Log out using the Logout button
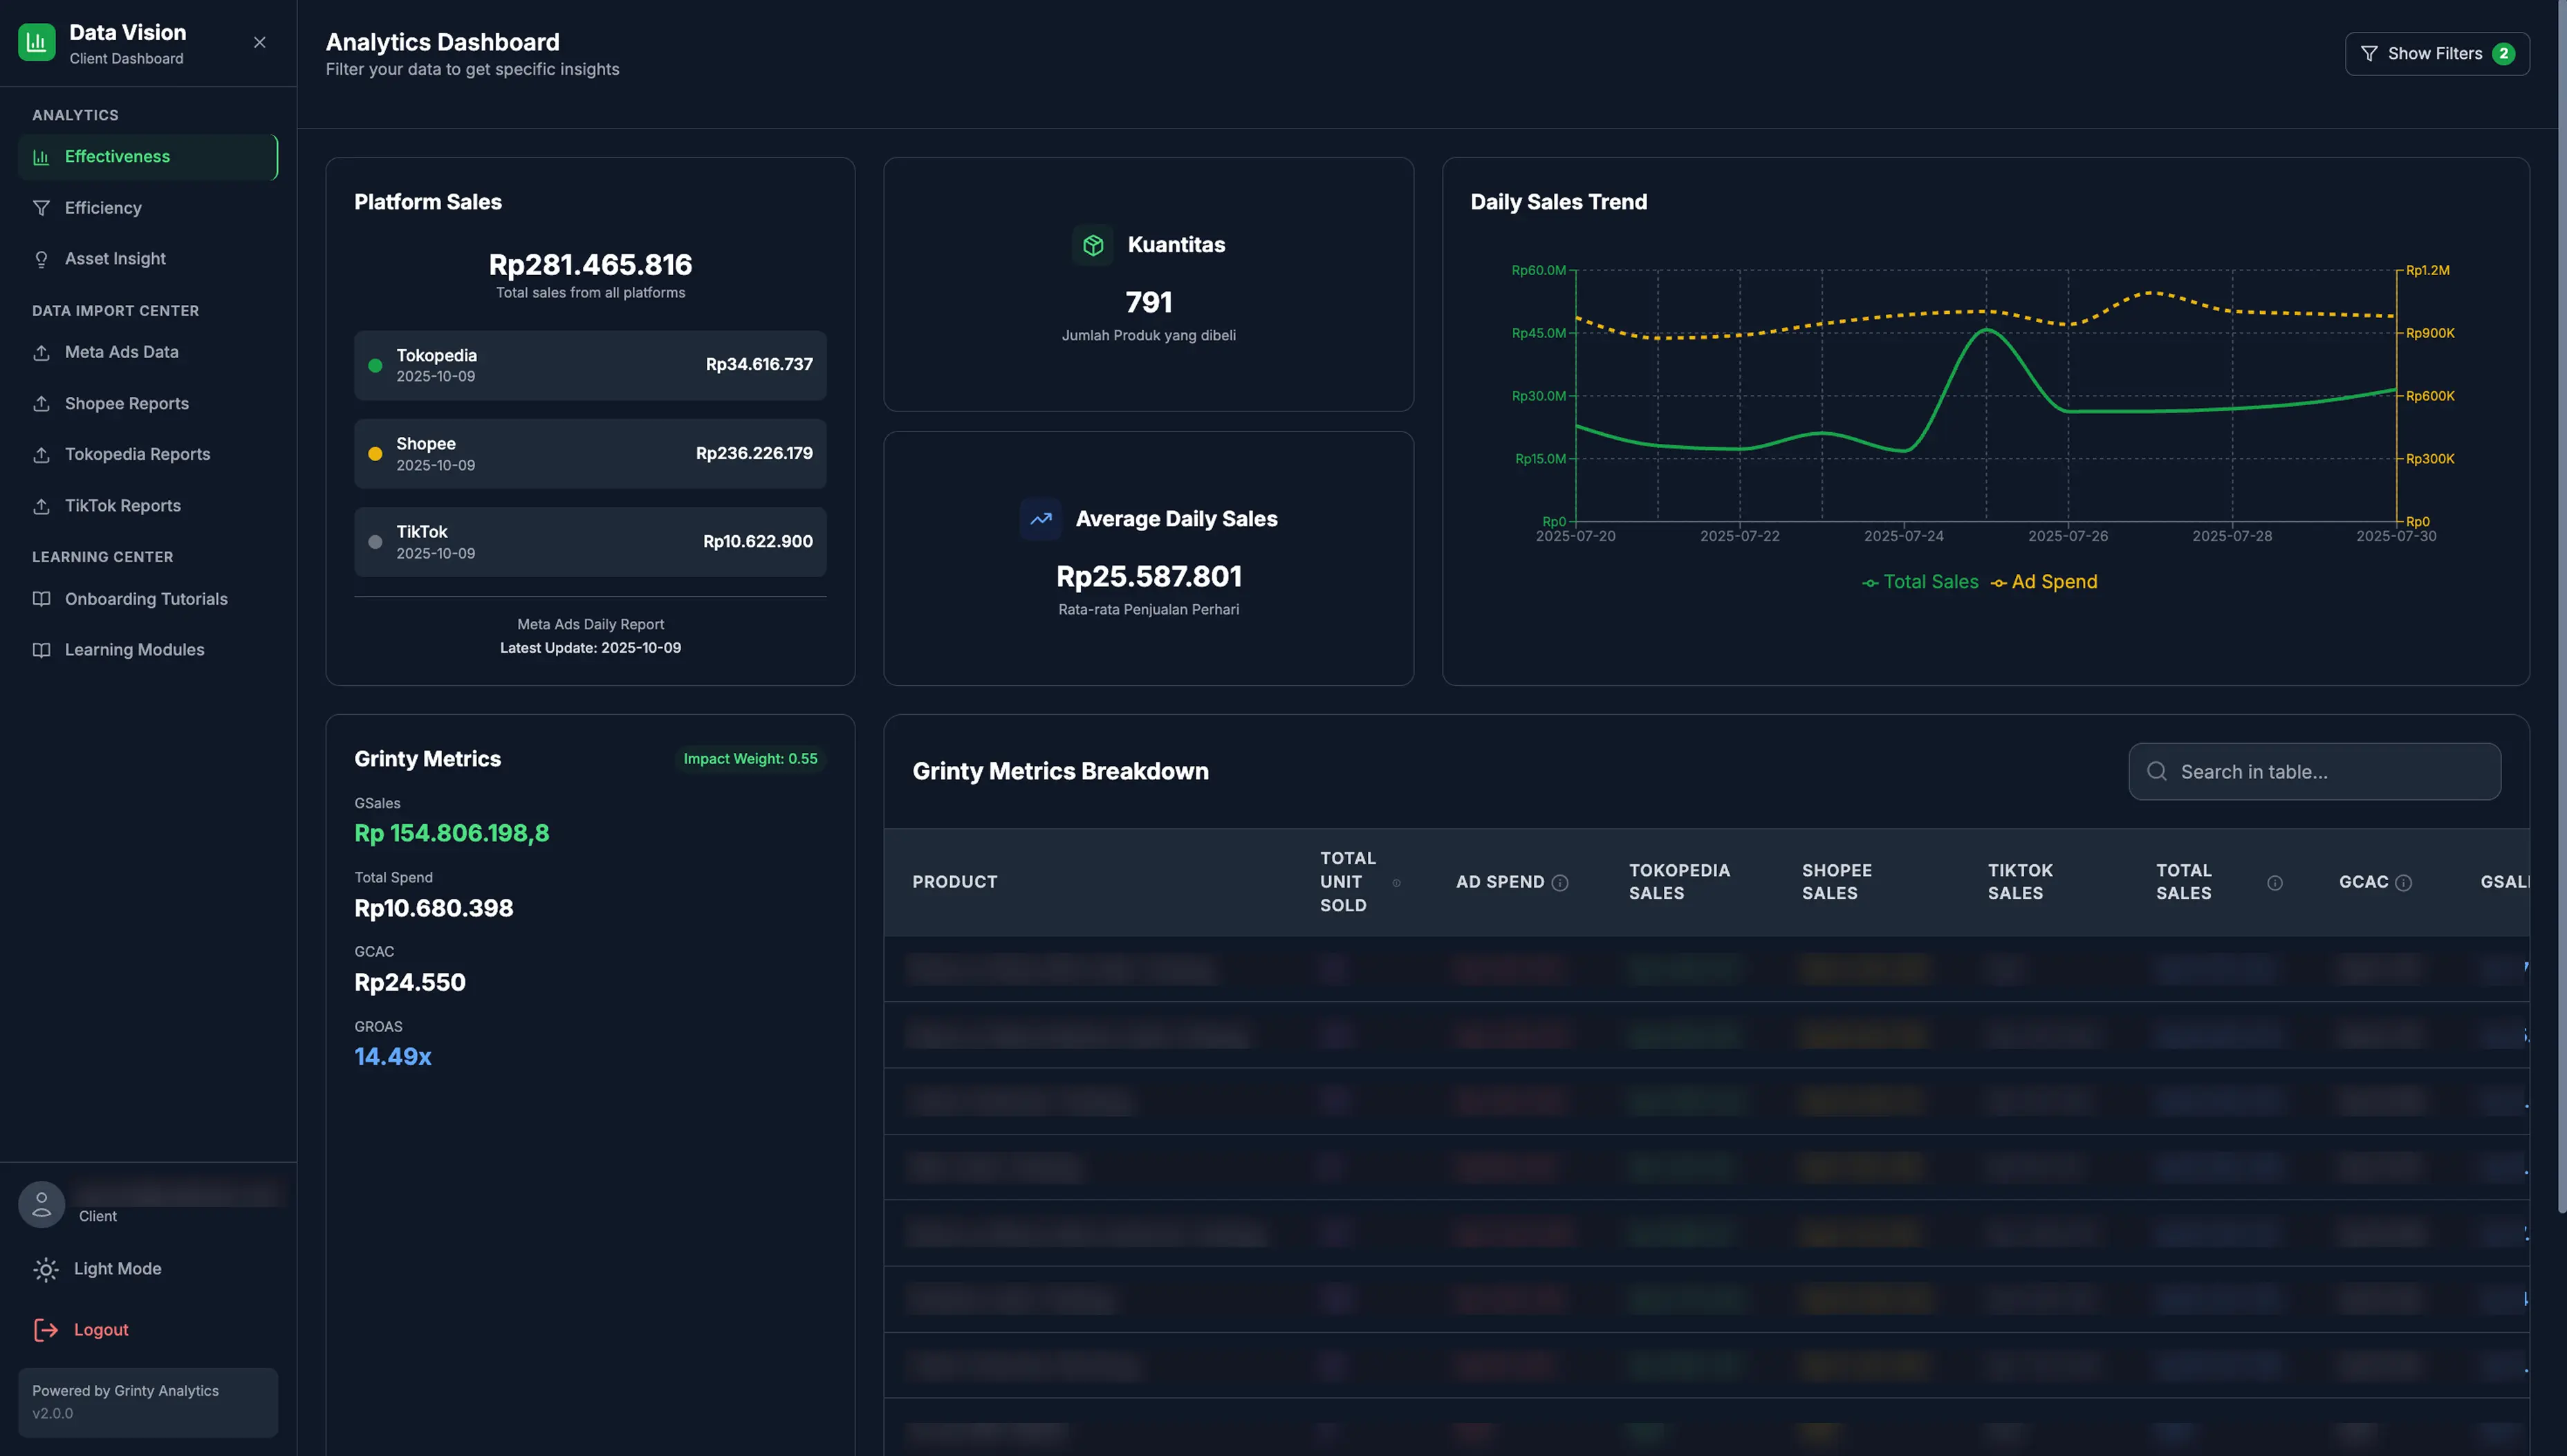The image size is (2567, 1456). [x=101, y=1329]
